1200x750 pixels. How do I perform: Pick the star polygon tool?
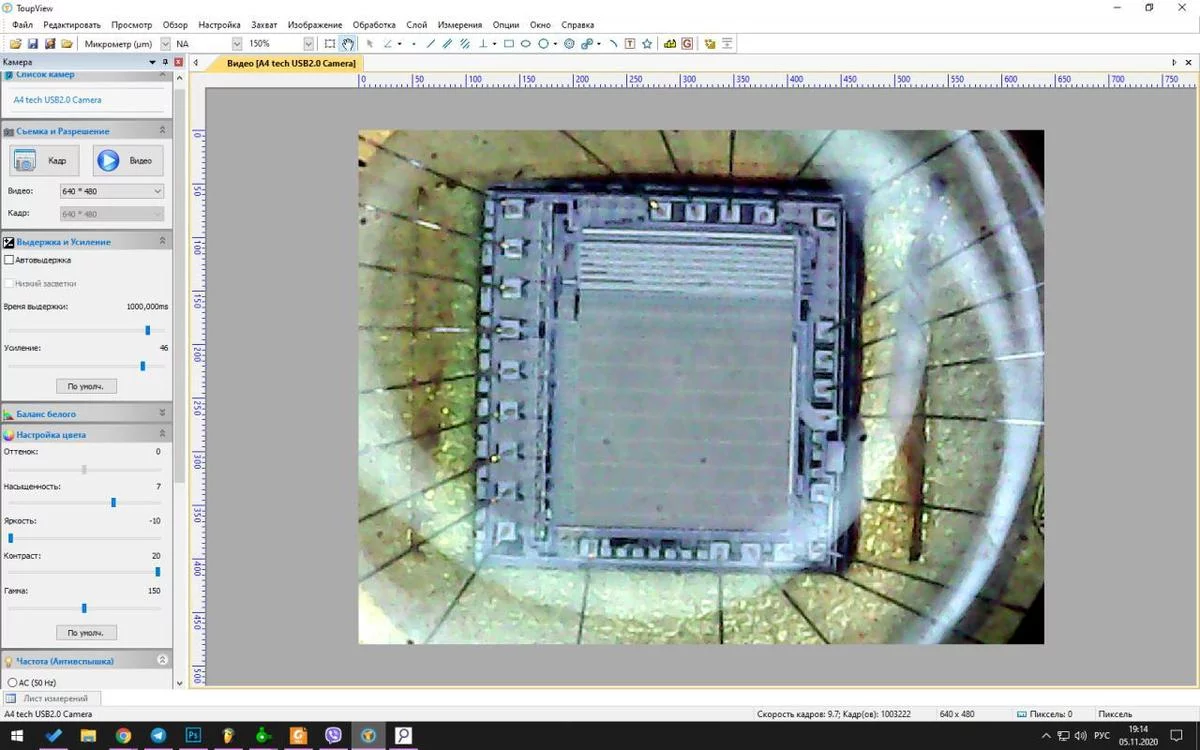click(x=647, y=44)
